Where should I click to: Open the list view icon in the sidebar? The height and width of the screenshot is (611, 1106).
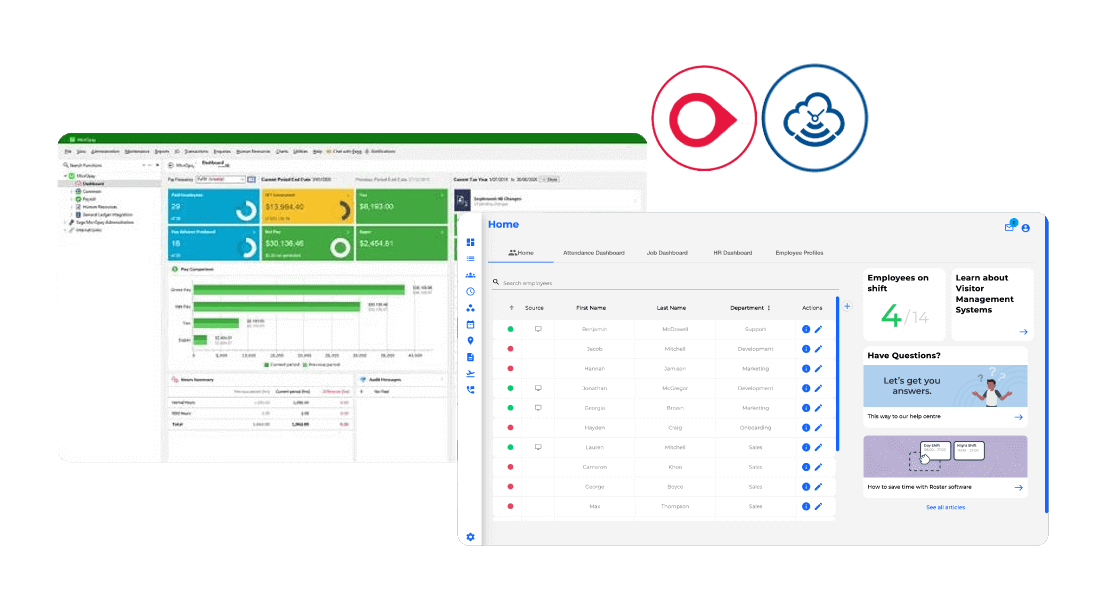[470, 258]
